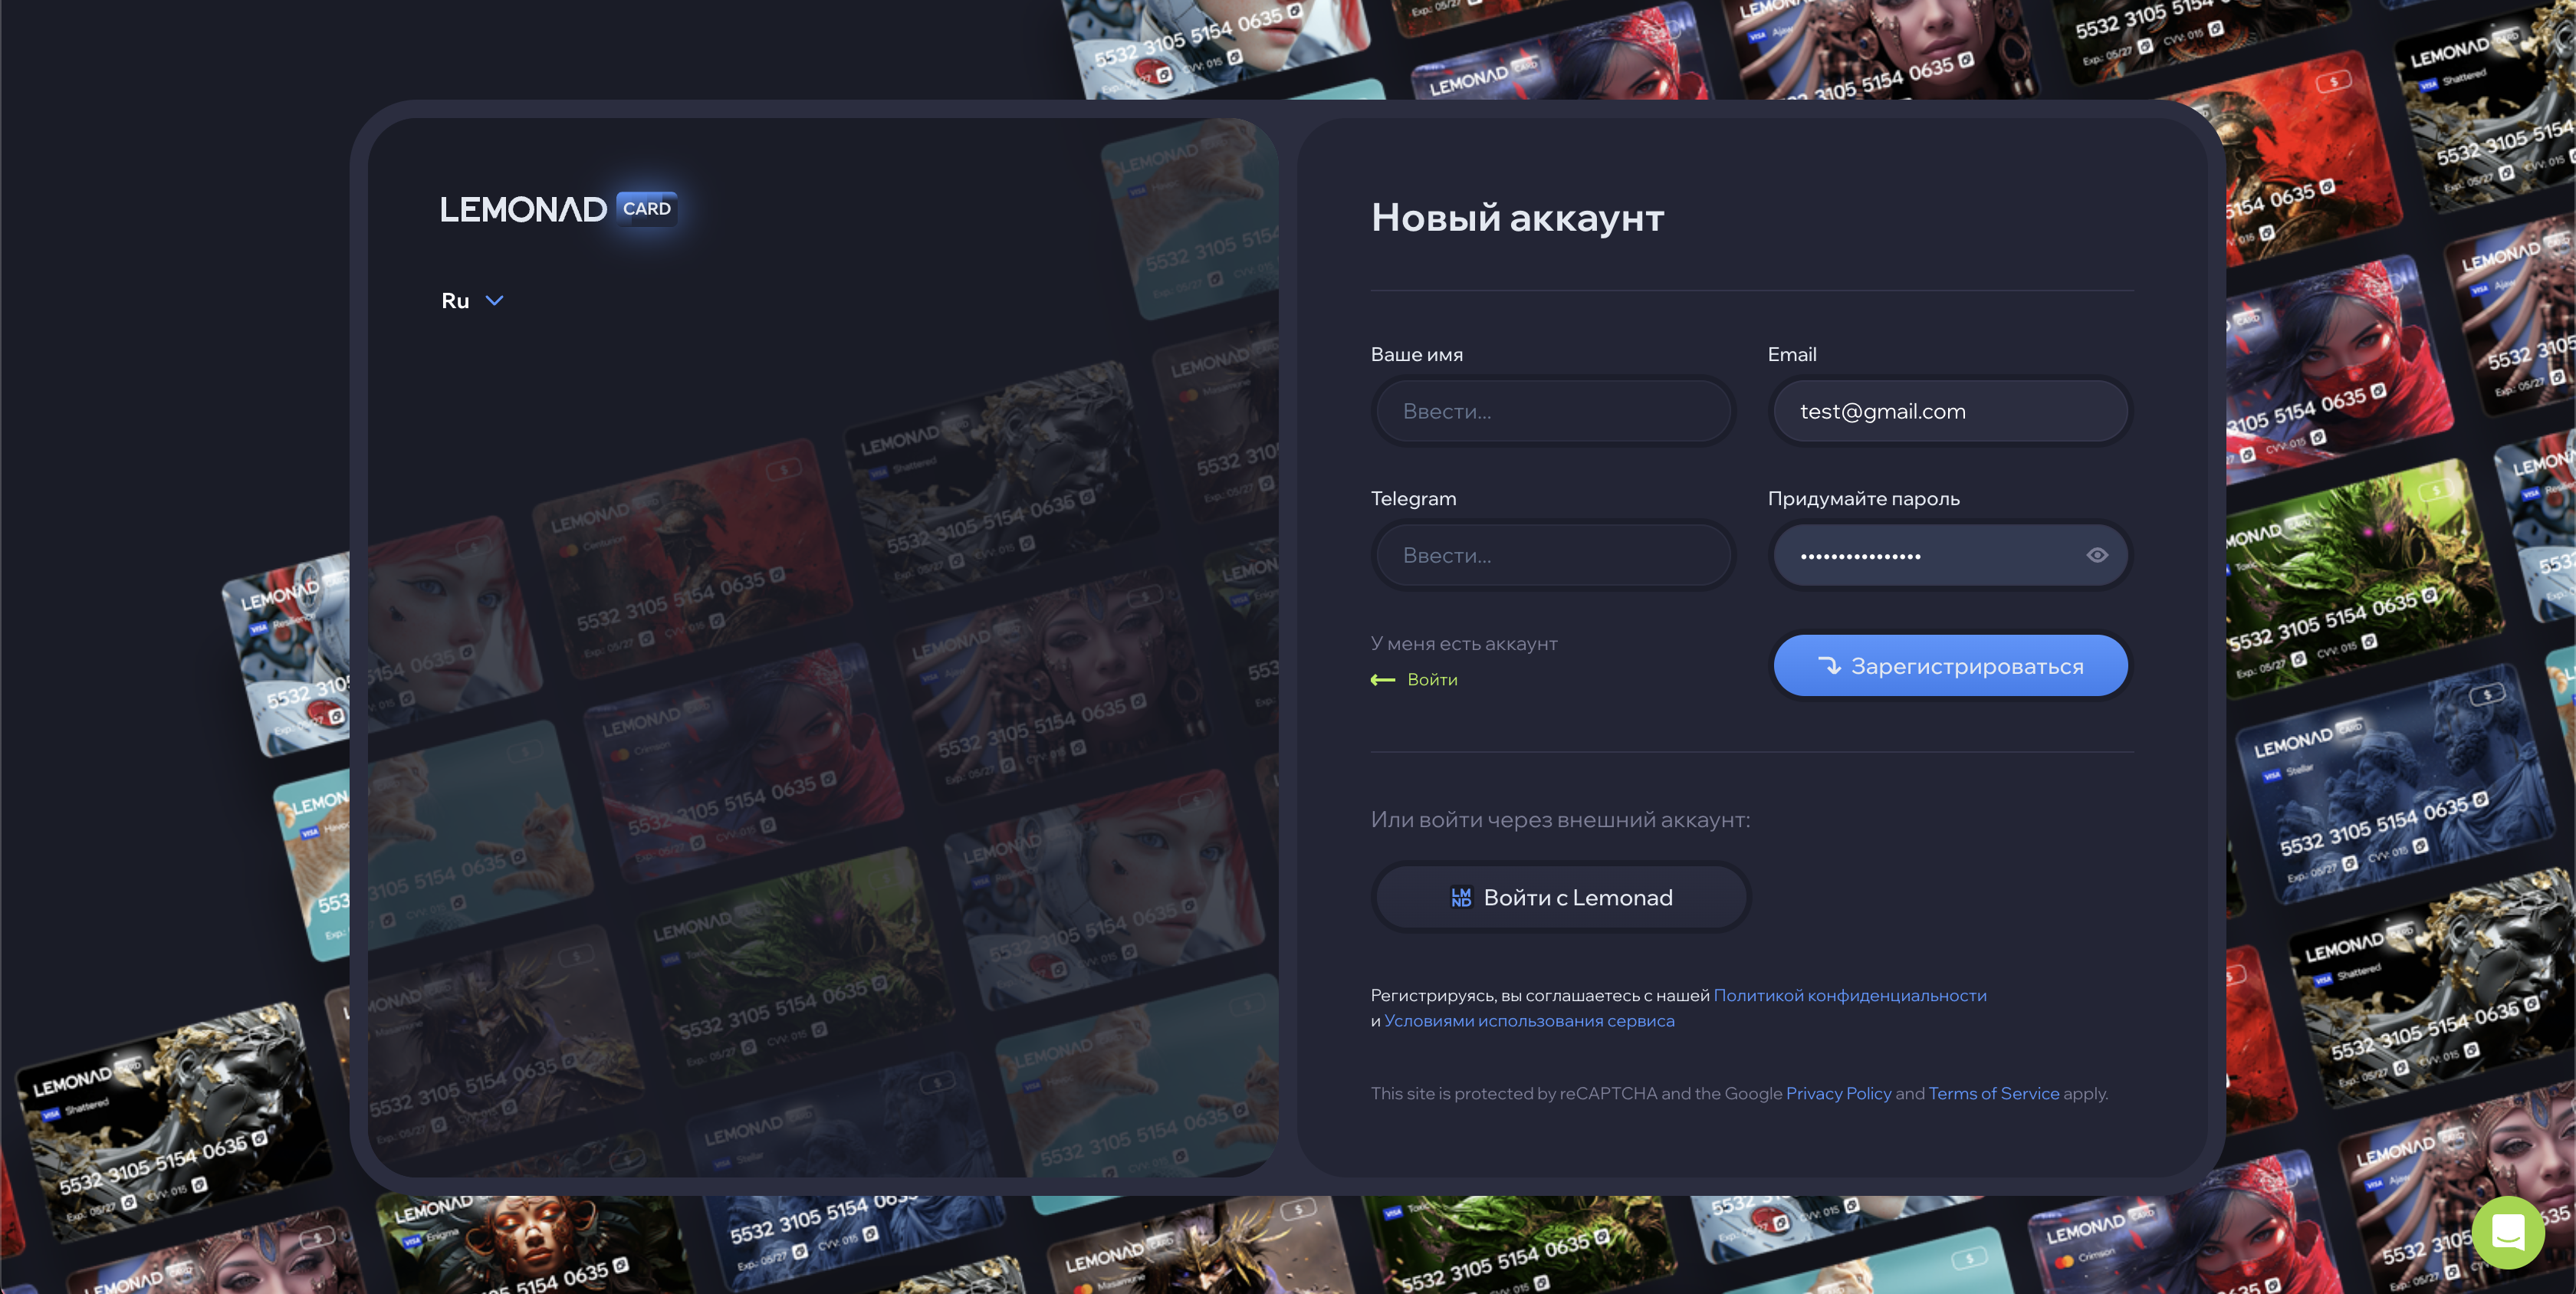2576x1294 pixels.
Task: Click the green back arrow beside Войти
Action: click(1382, 680)
